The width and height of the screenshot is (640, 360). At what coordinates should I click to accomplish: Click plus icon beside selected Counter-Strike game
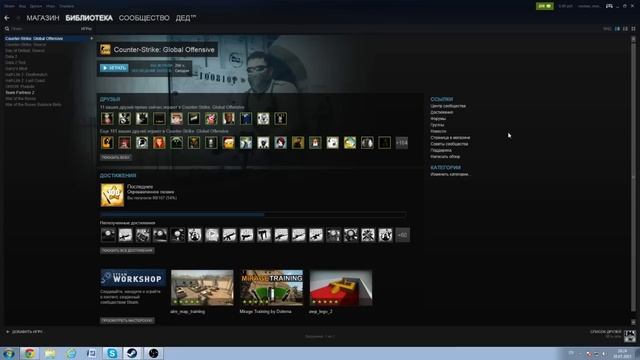click(x=91, y=38)
